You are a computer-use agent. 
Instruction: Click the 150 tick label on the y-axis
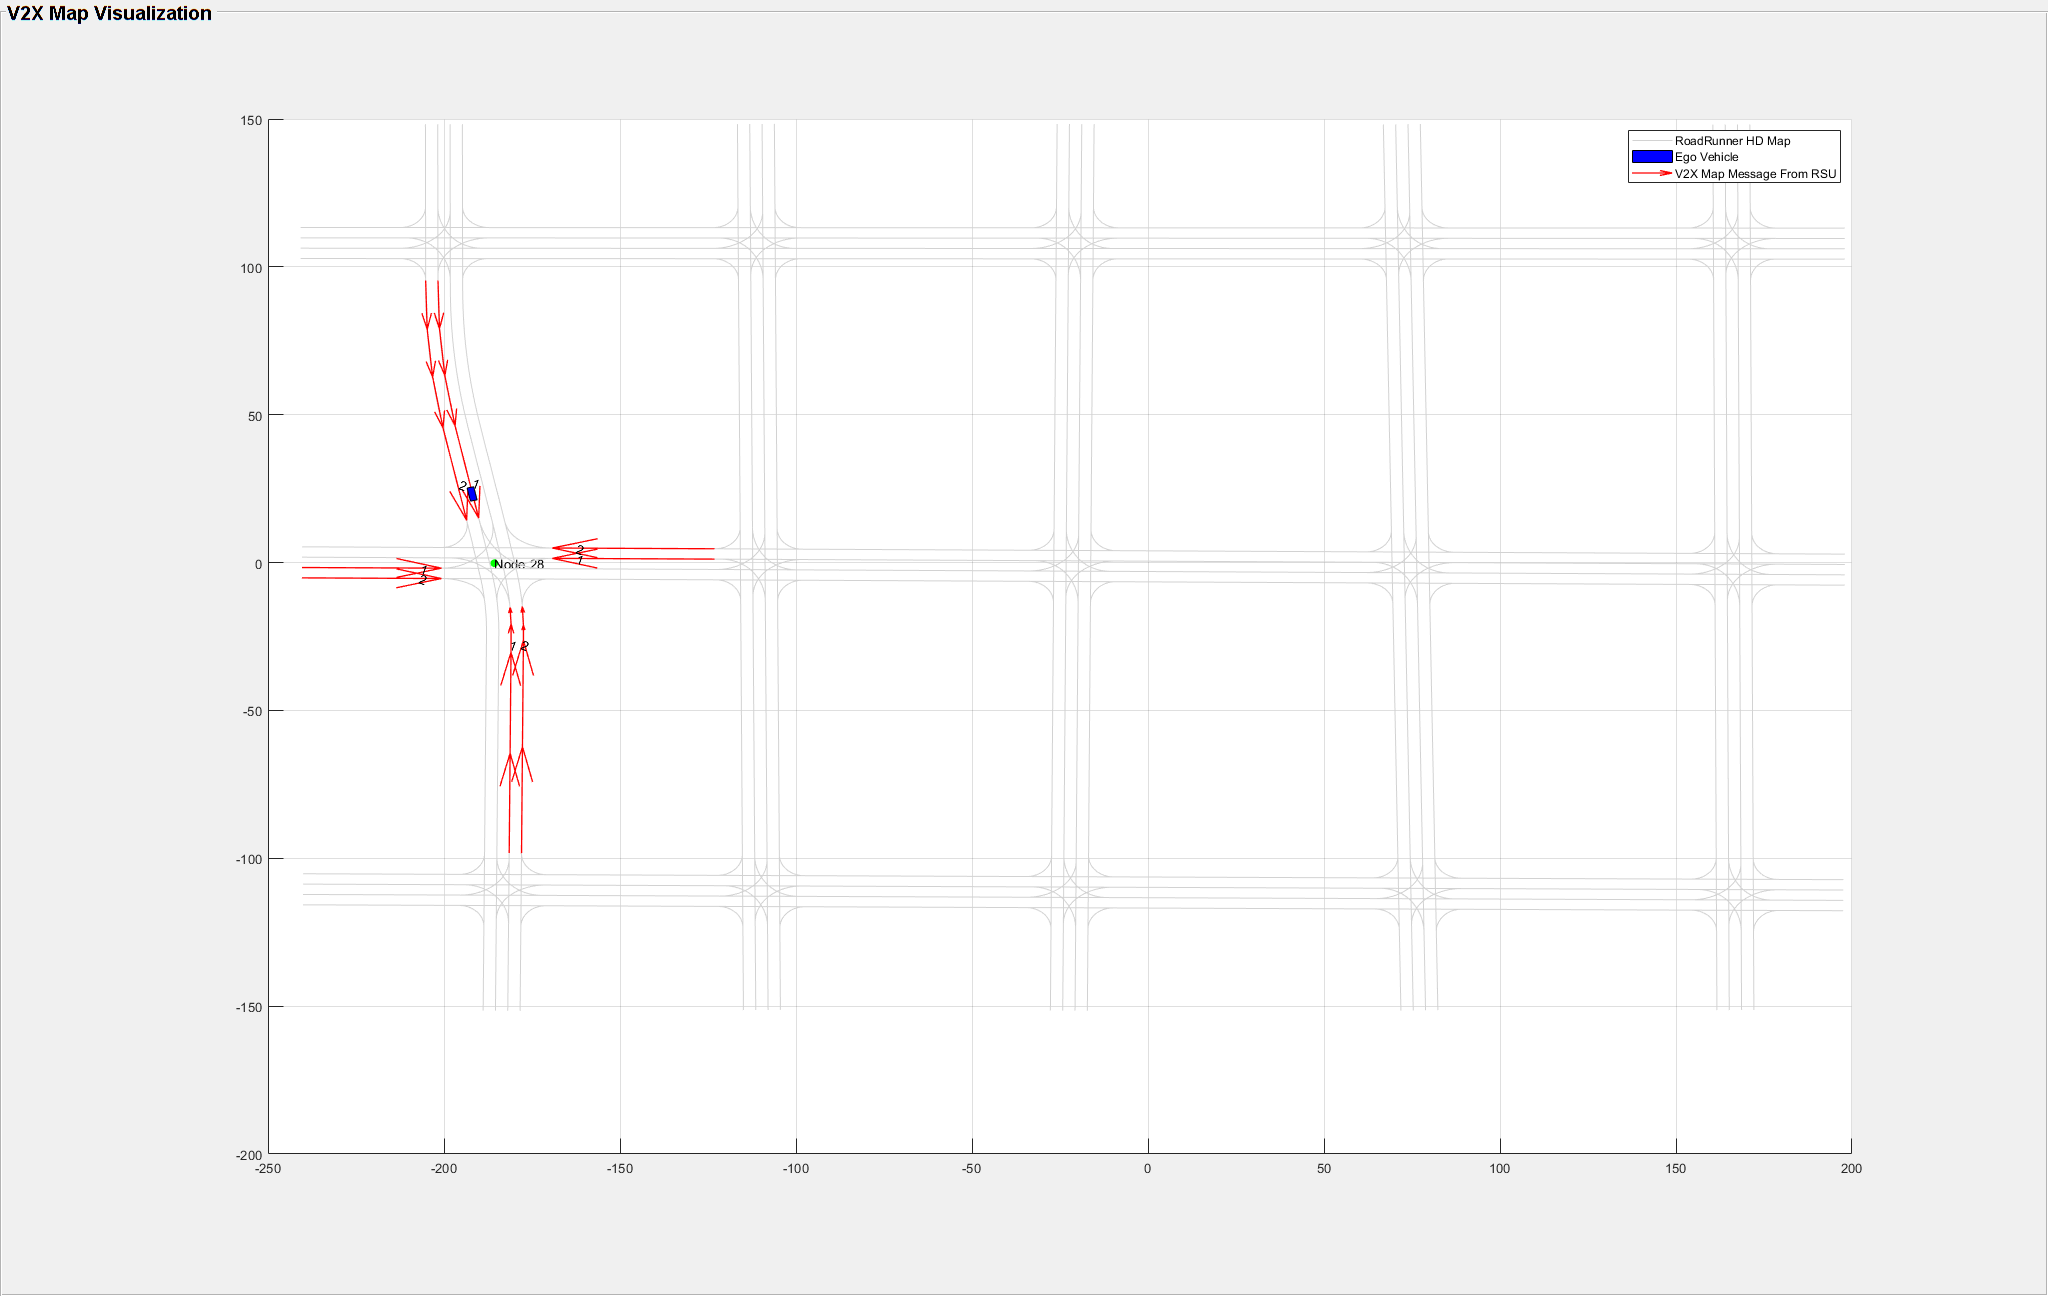pos(252,121)
